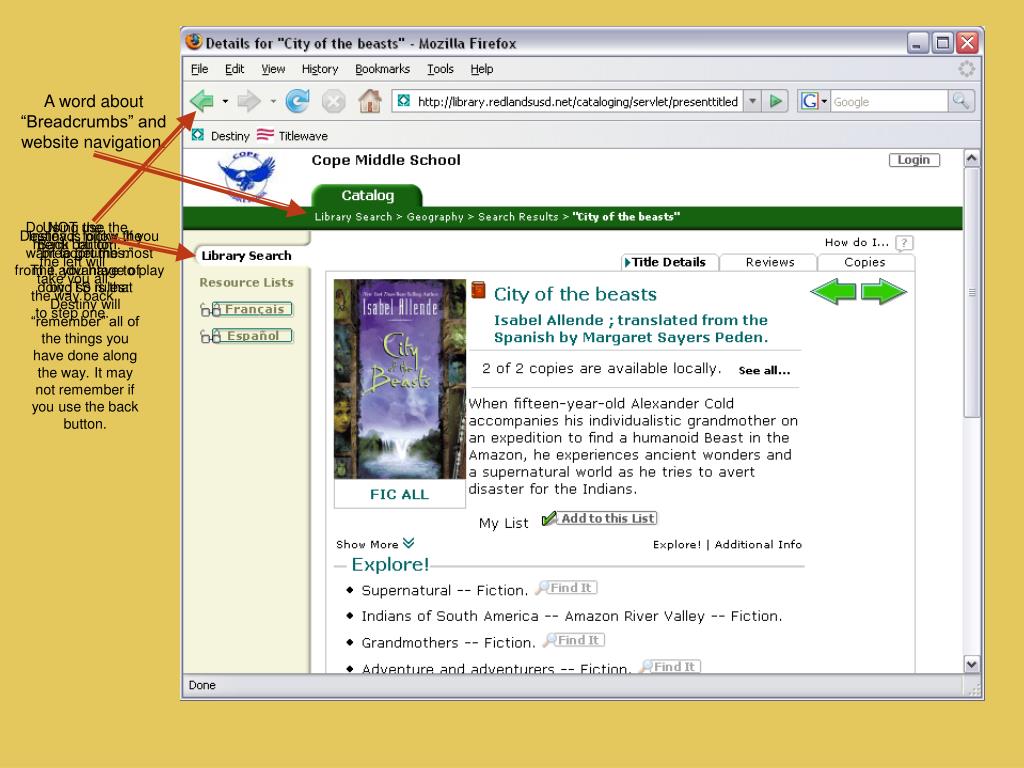Open the Destiny bookmark icon
1024x768 pixels.
click(198, 135)
